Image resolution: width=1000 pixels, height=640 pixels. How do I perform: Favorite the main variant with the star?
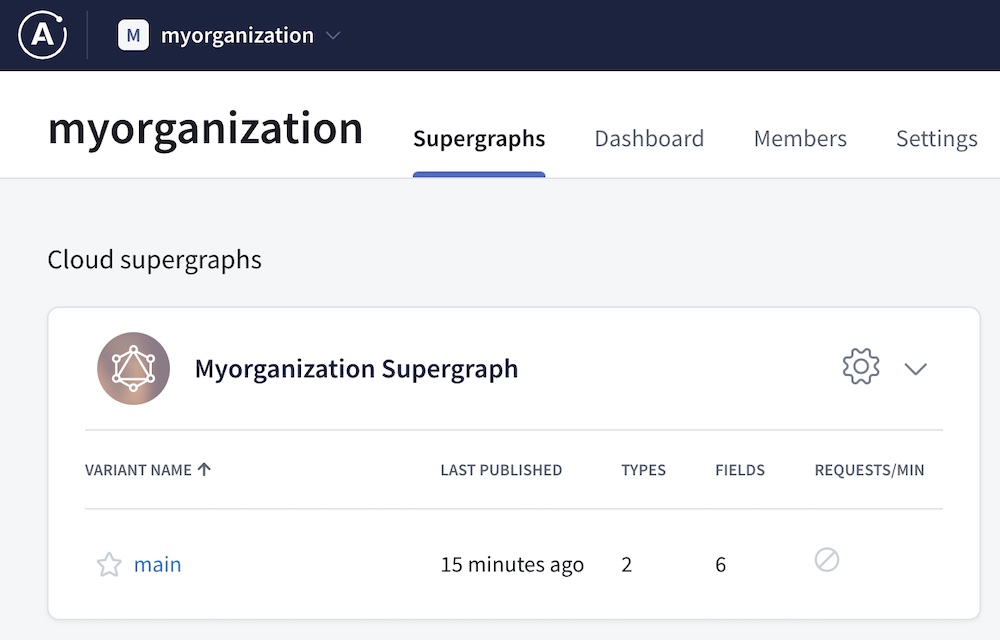click(x=109, y=564)
